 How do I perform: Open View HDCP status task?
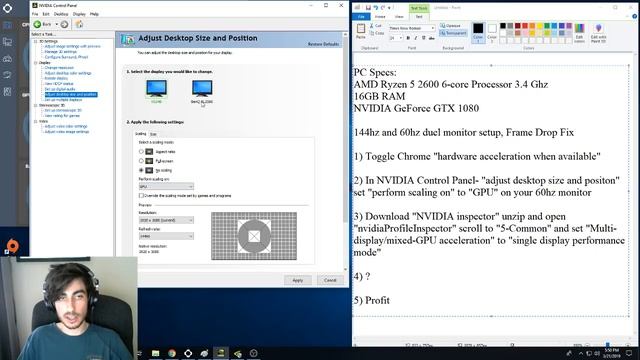tap(59, 84)
